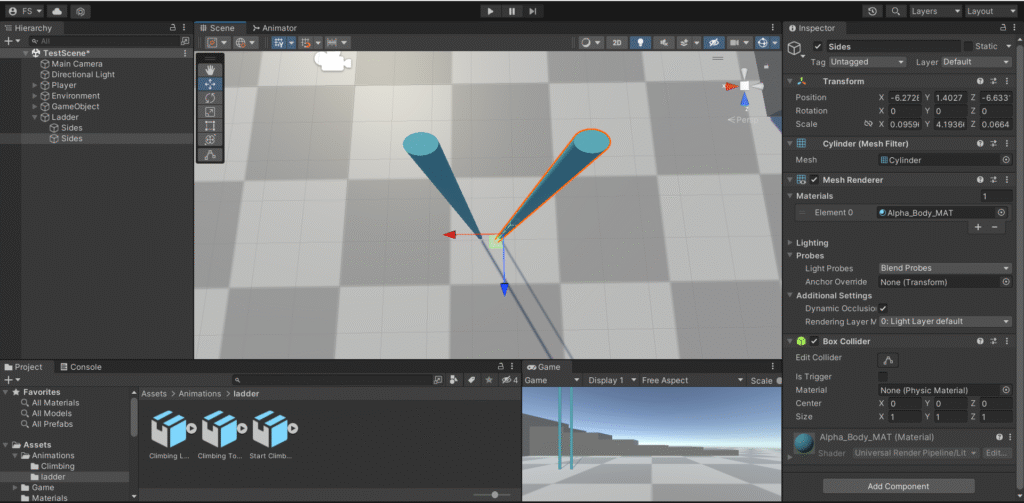This screenshot has height=503, width=1024.
Task: Select the Rotate tool in scene toolbar
Action: pos(210,98)
